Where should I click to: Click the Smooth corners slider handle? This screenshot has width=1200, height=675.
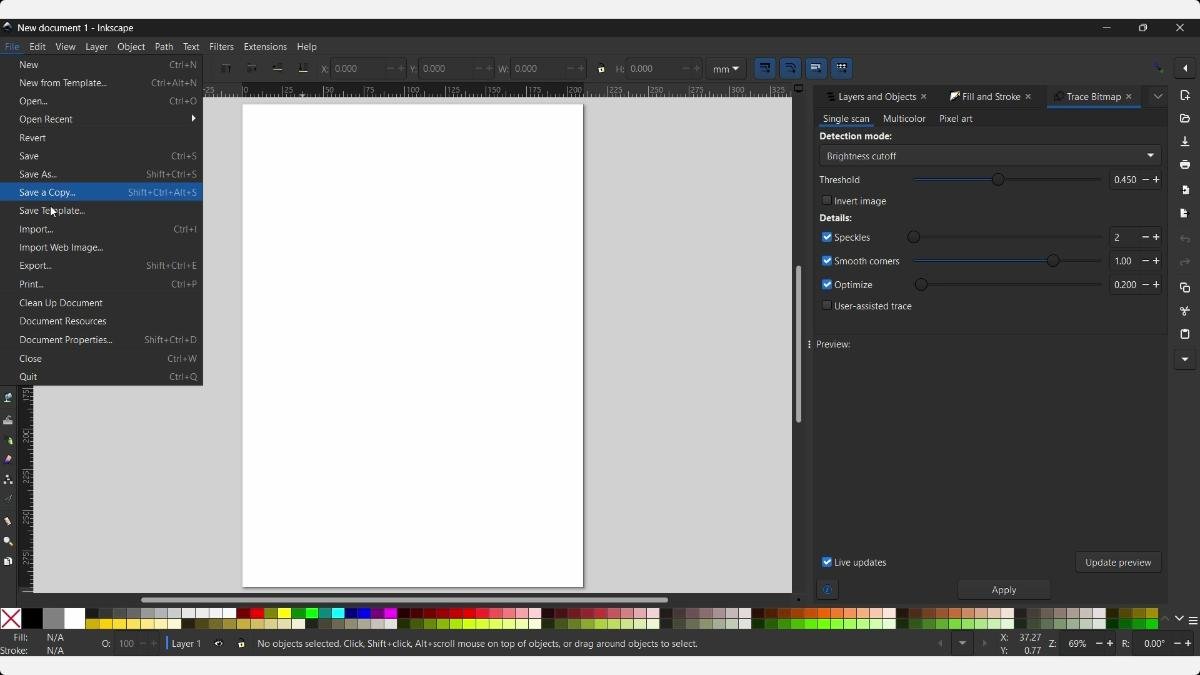(x=1053, y=261)
